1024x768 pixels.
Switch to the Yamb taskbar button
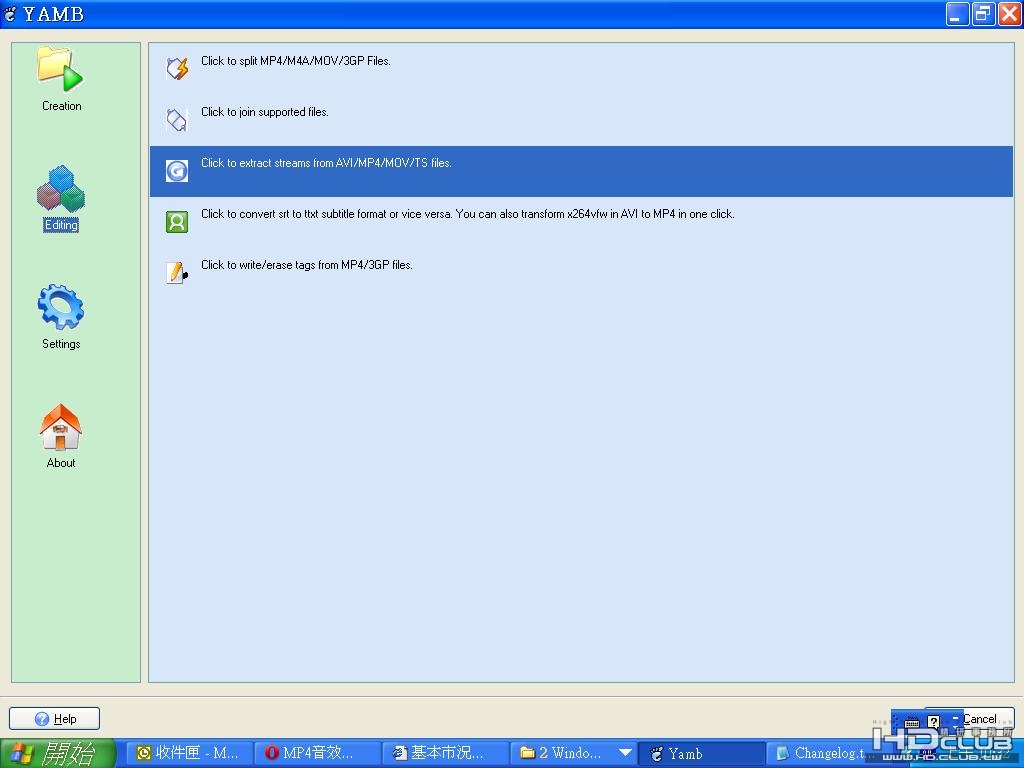(702, 753)
